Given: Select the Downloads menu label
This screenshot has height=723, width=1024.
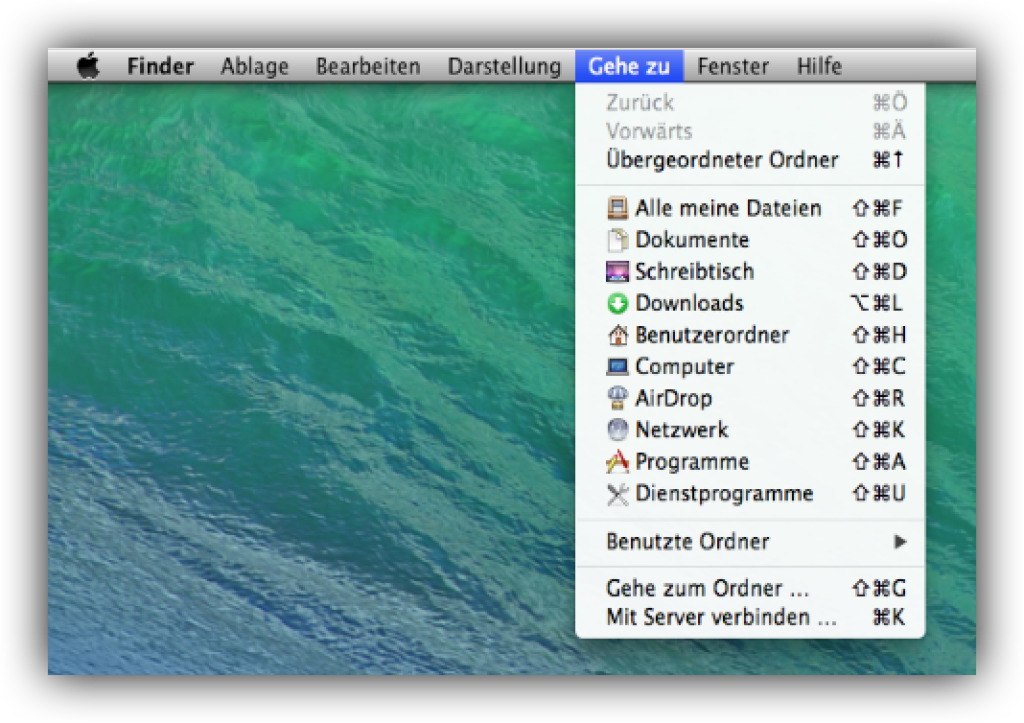Looking at the screenshot, I should tap(689, 303).
